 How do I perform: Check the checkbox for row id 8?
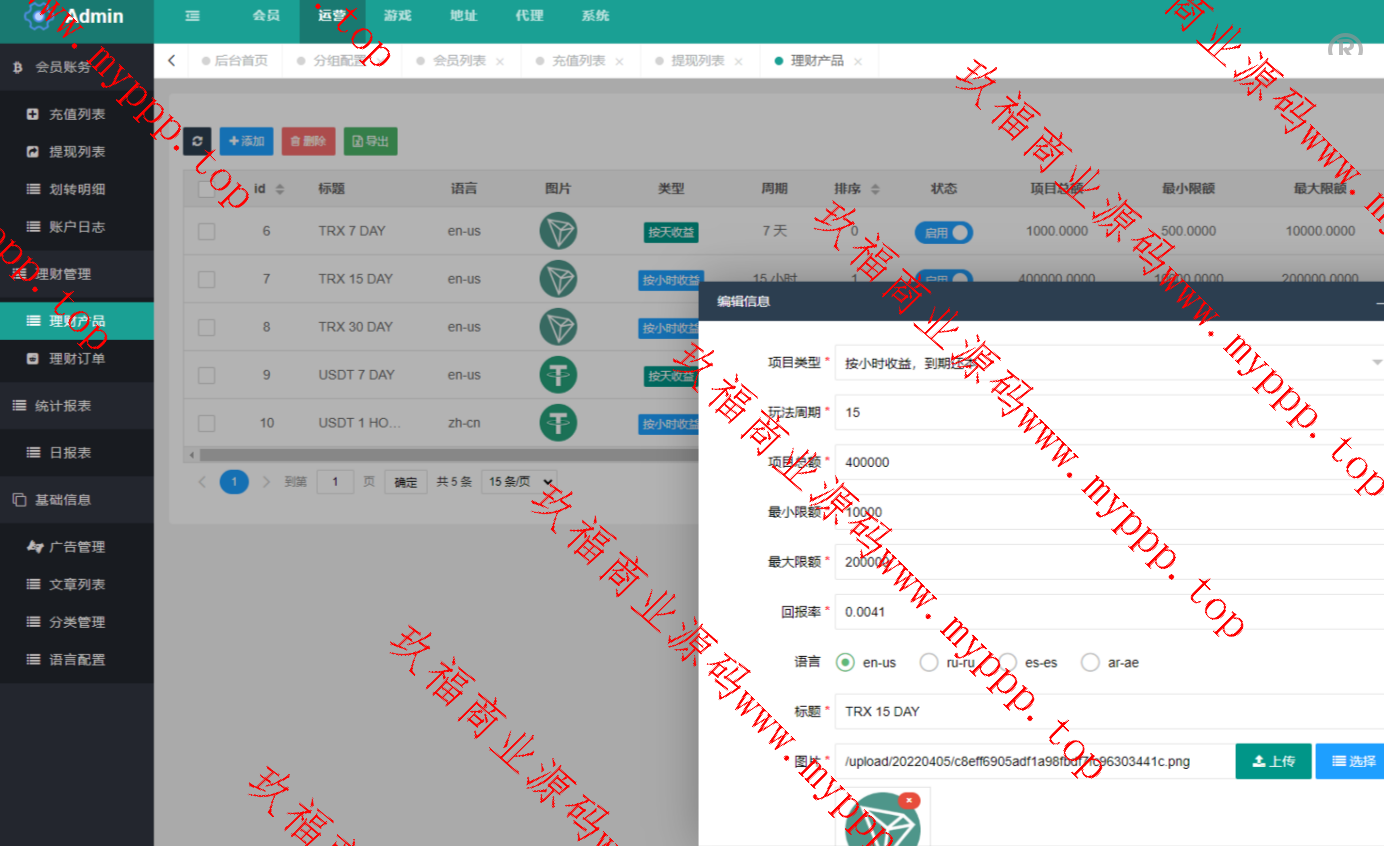pos(206,327)
